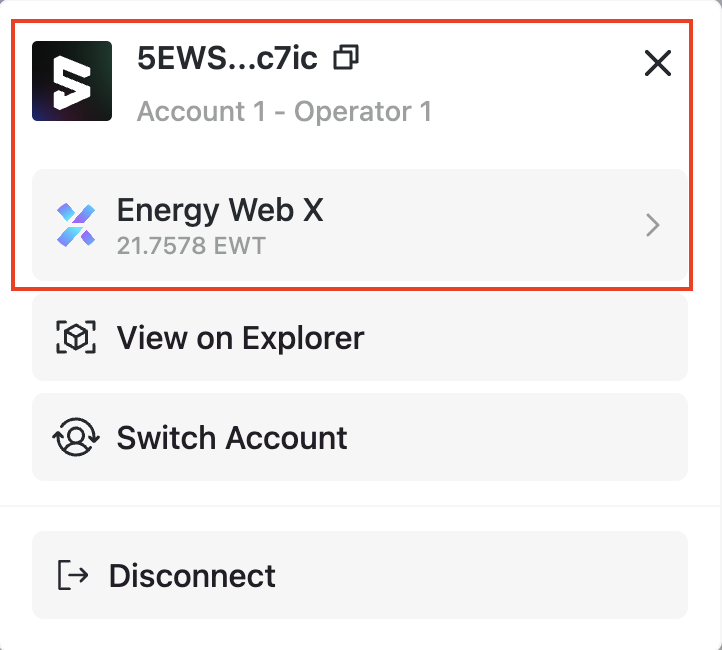722x650 pixels.
Task: Select the 5EWS...c7ic address text
Action: [227, 59]
